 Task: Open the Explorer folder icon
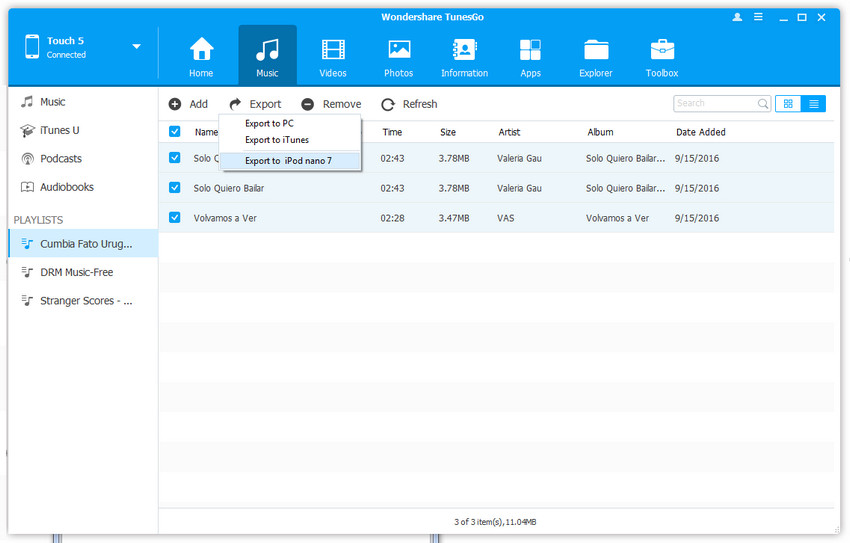596,56
